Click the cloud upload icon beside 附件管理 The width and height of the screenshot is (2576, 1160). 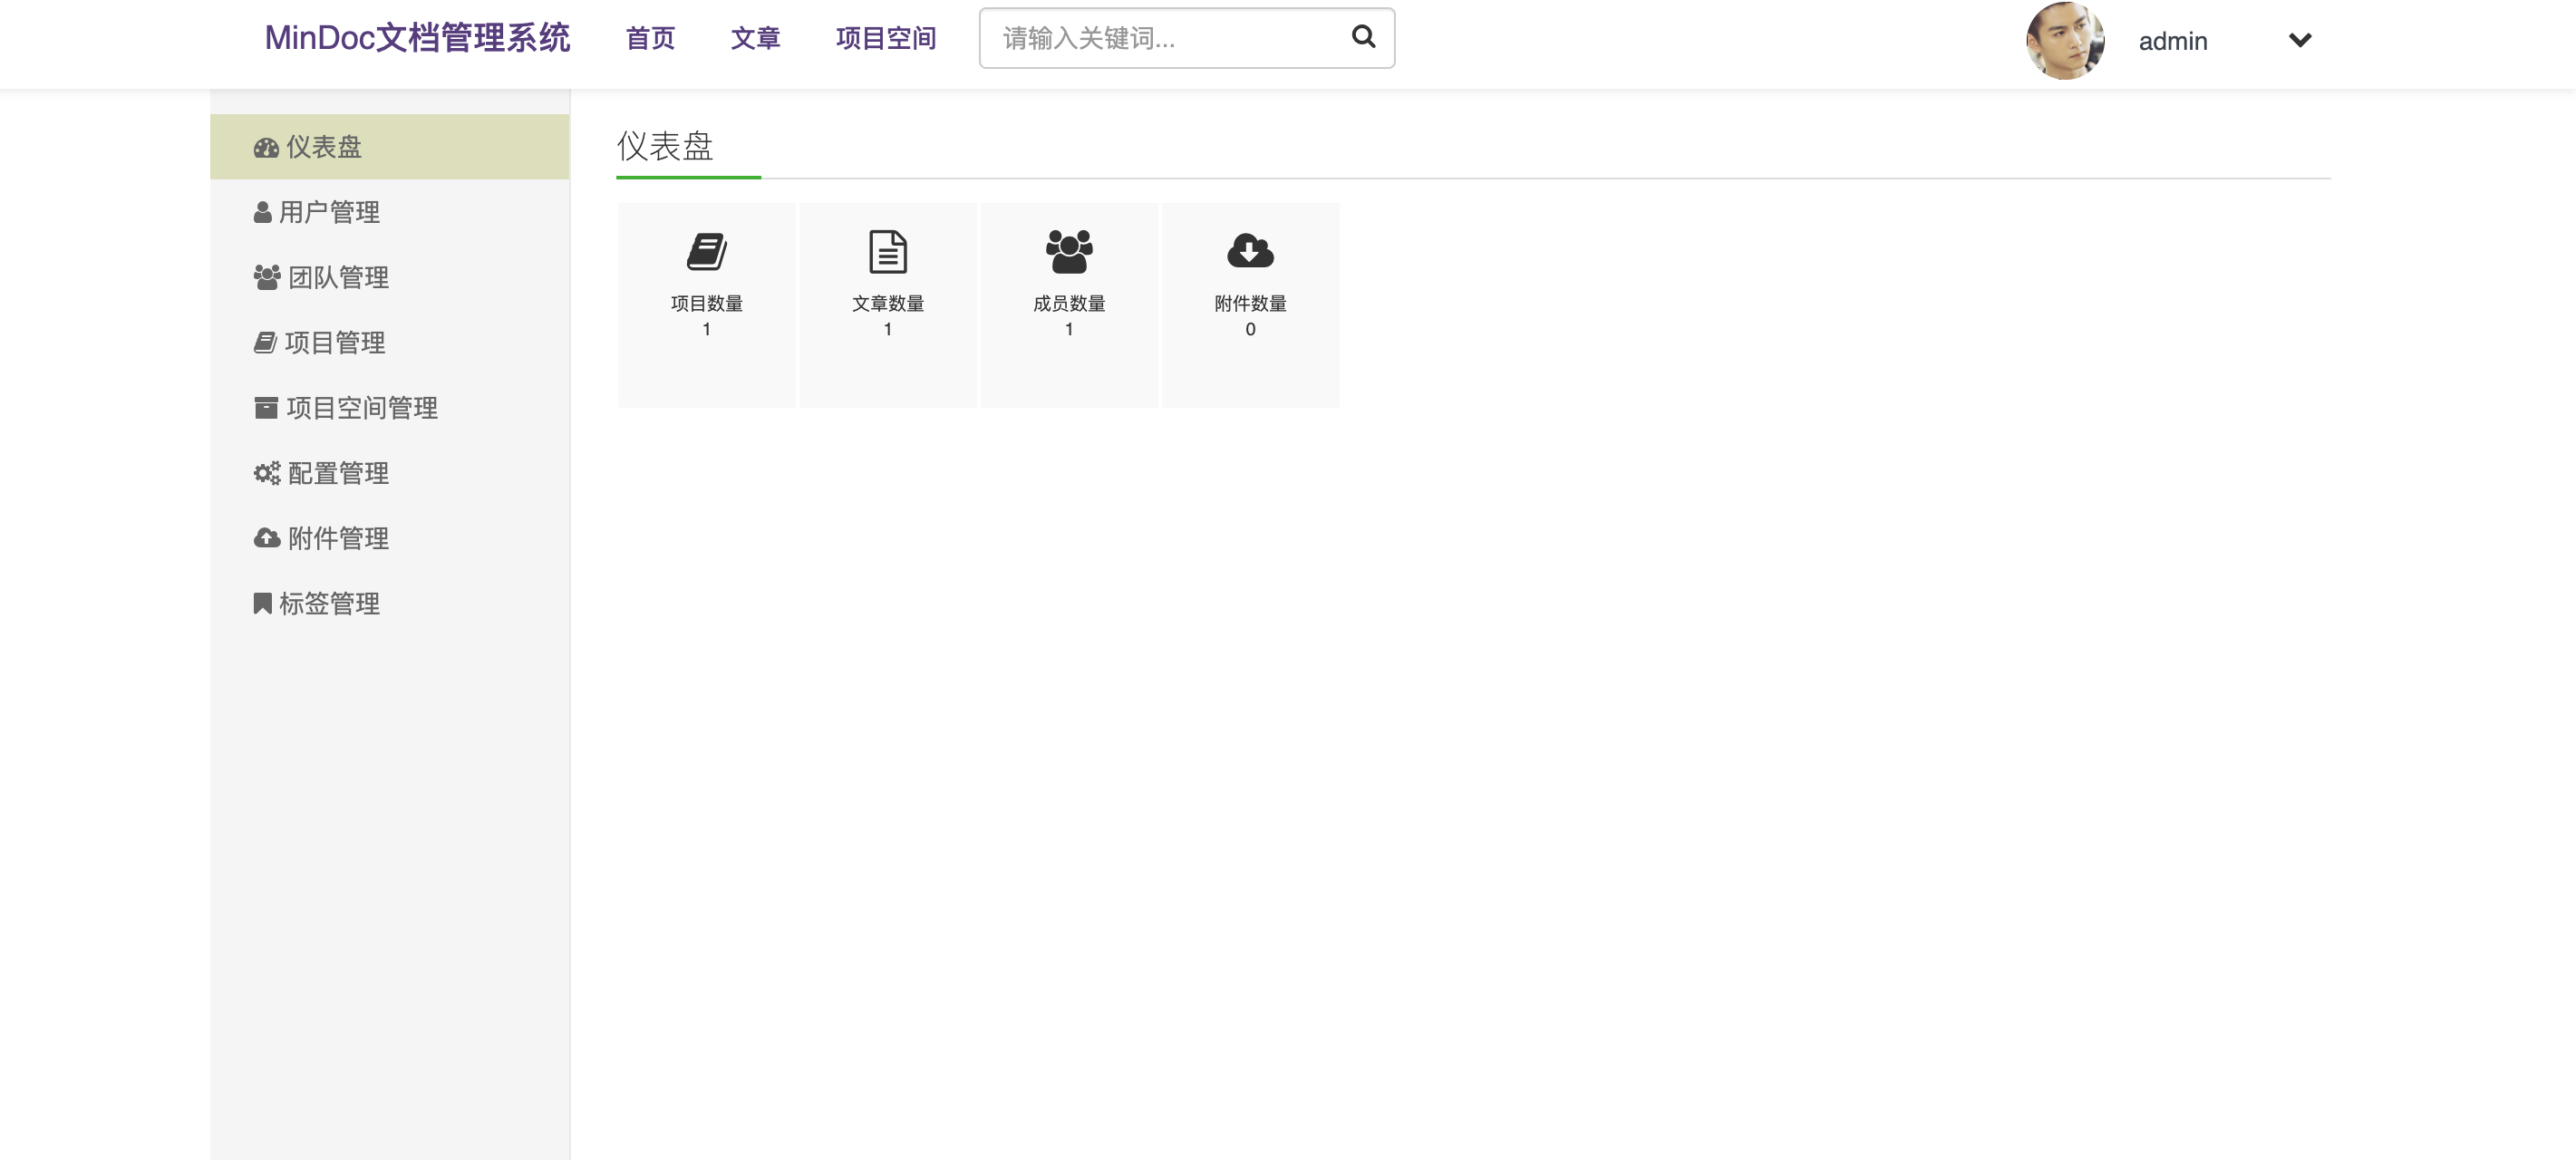[267, 538]
